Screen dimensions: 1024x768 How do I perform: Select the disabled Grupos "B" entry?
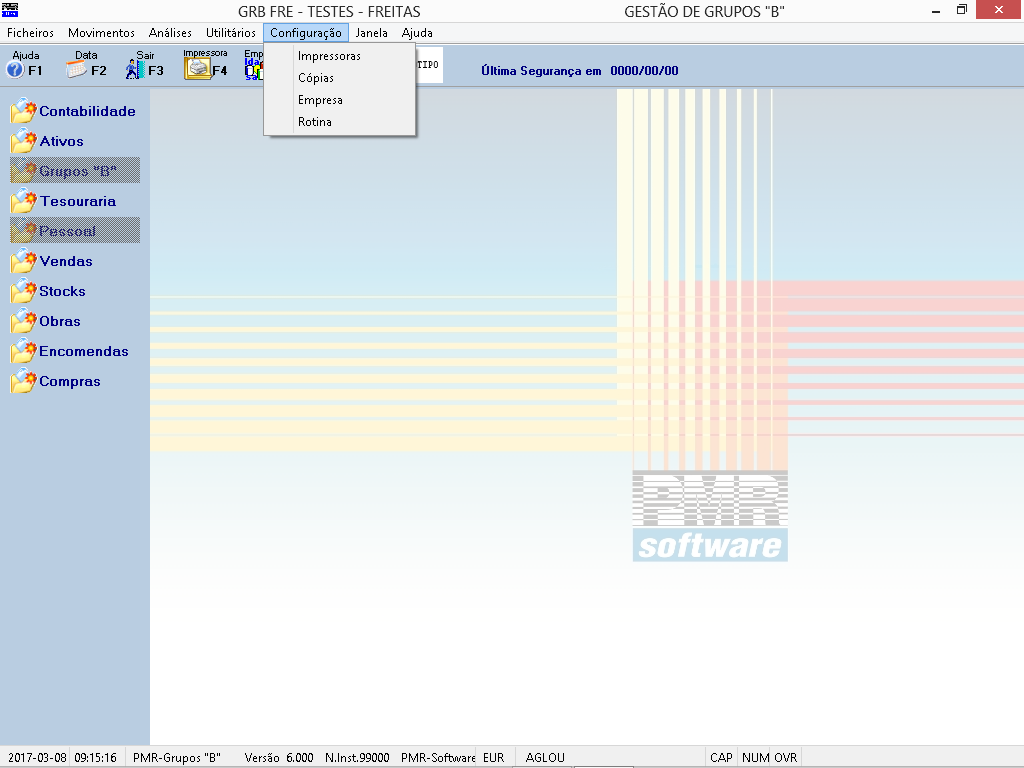click(x=75, y=170)
